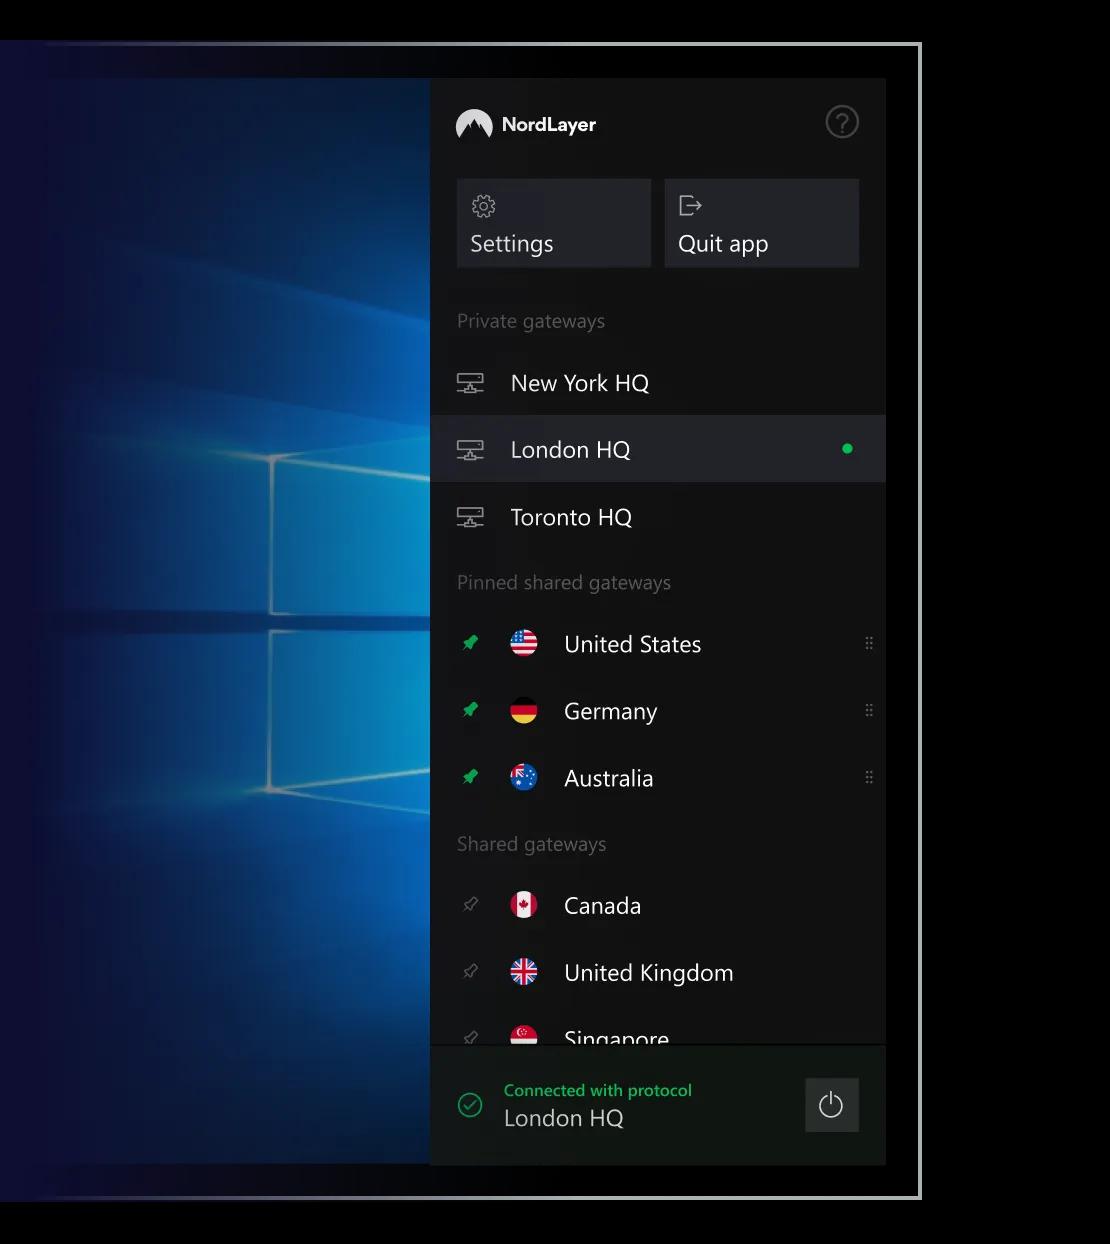The height and width of the screenshot is (1244, 1110).
Task: Pin the Canada shared gateway
Action: pyautogui.click(x=470, y=904)
